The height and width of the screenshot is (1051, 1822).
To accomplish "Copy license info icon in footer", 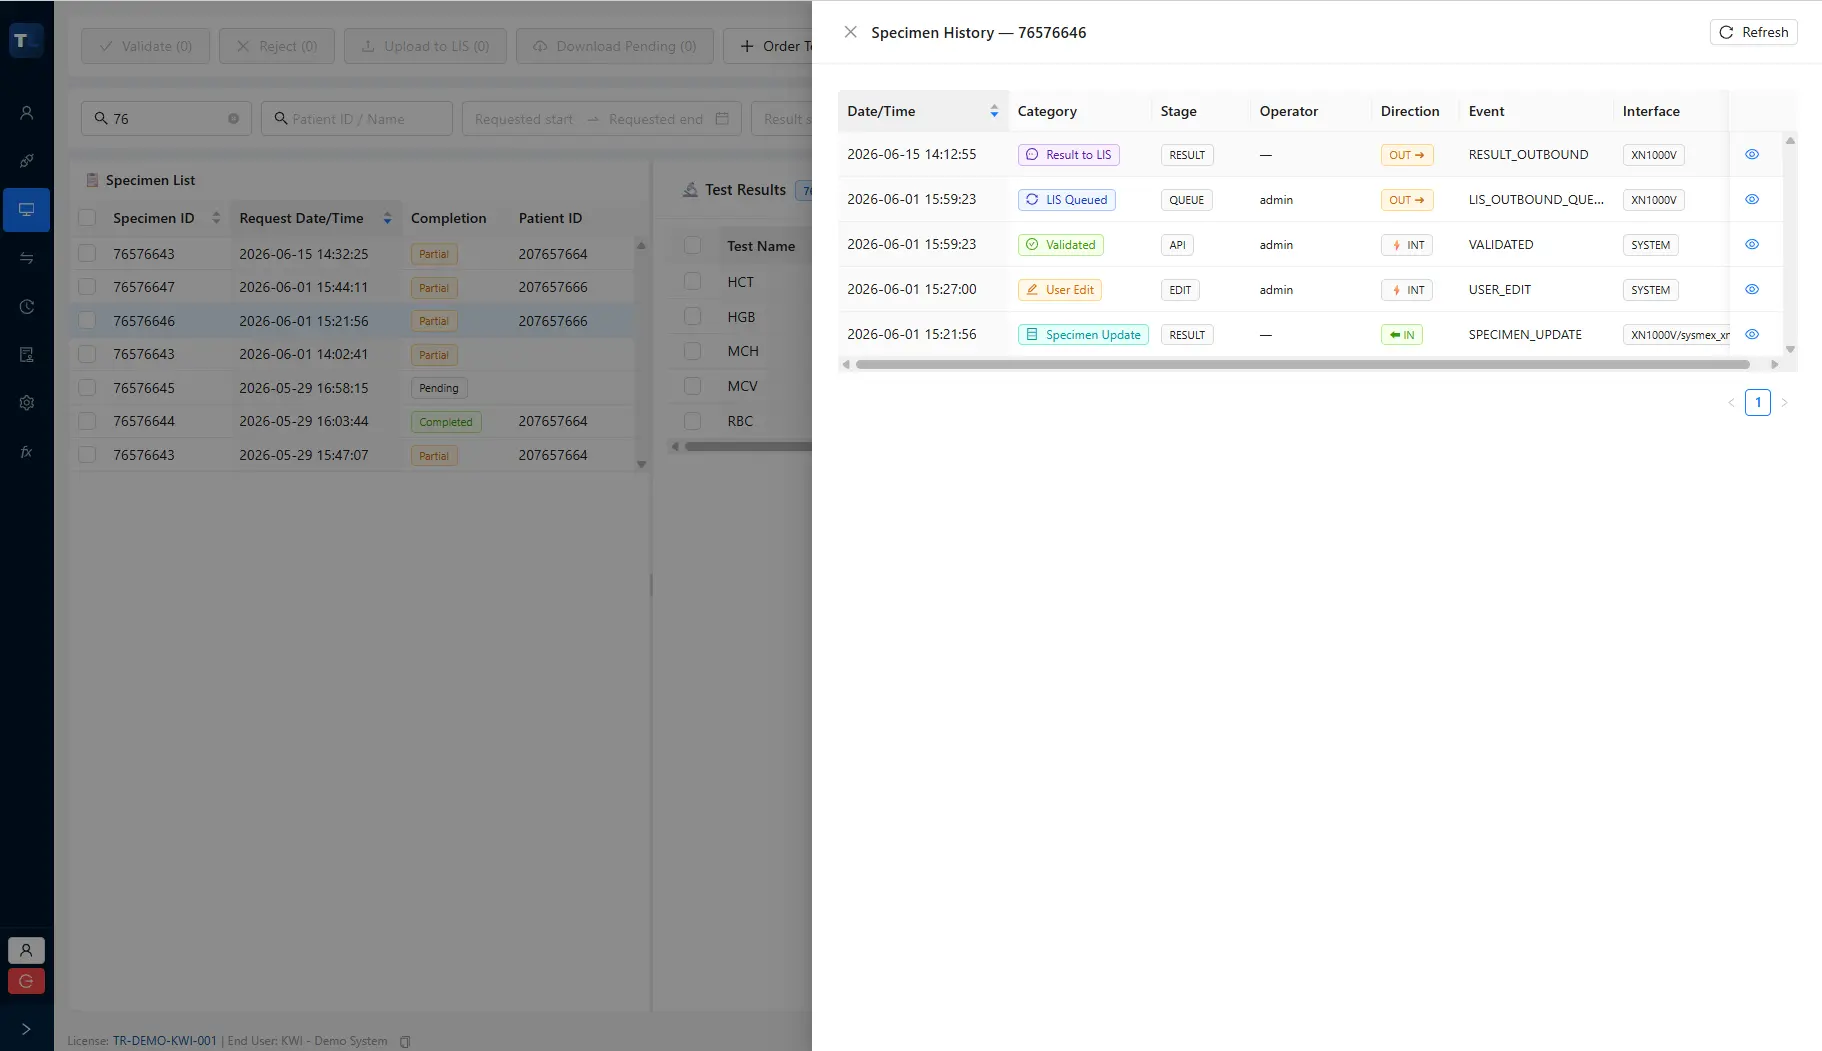I will coord(405,1042).
